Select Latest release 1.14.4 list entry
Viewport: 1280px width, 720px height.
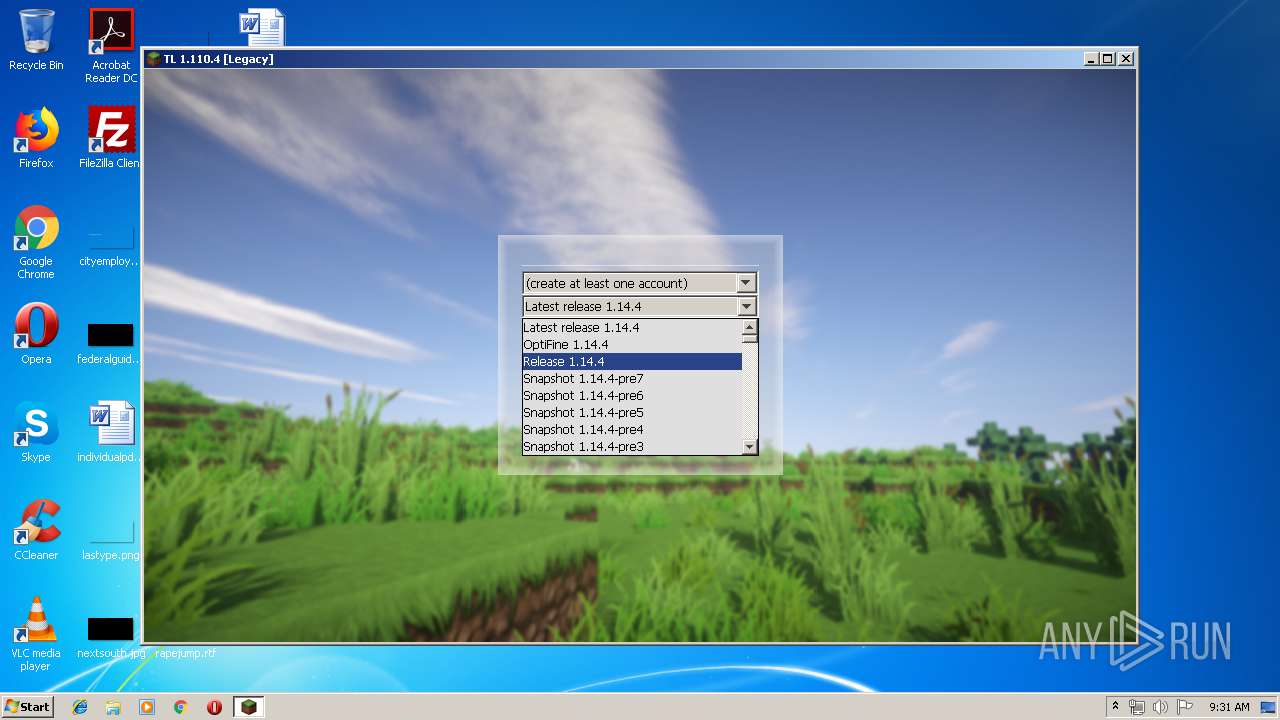pyautogui.click(x=632, y=327)
